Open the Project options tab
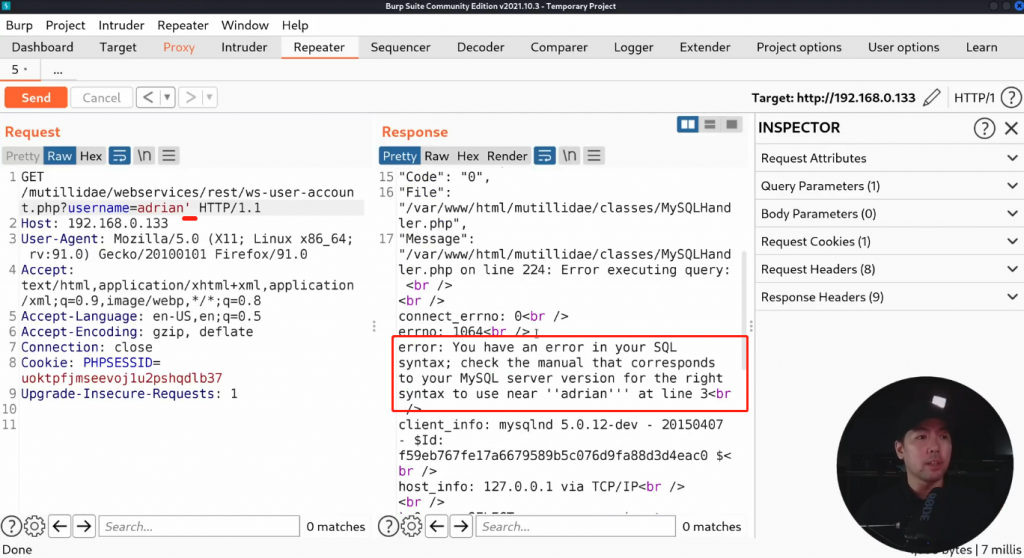 [x=799, y=47]
